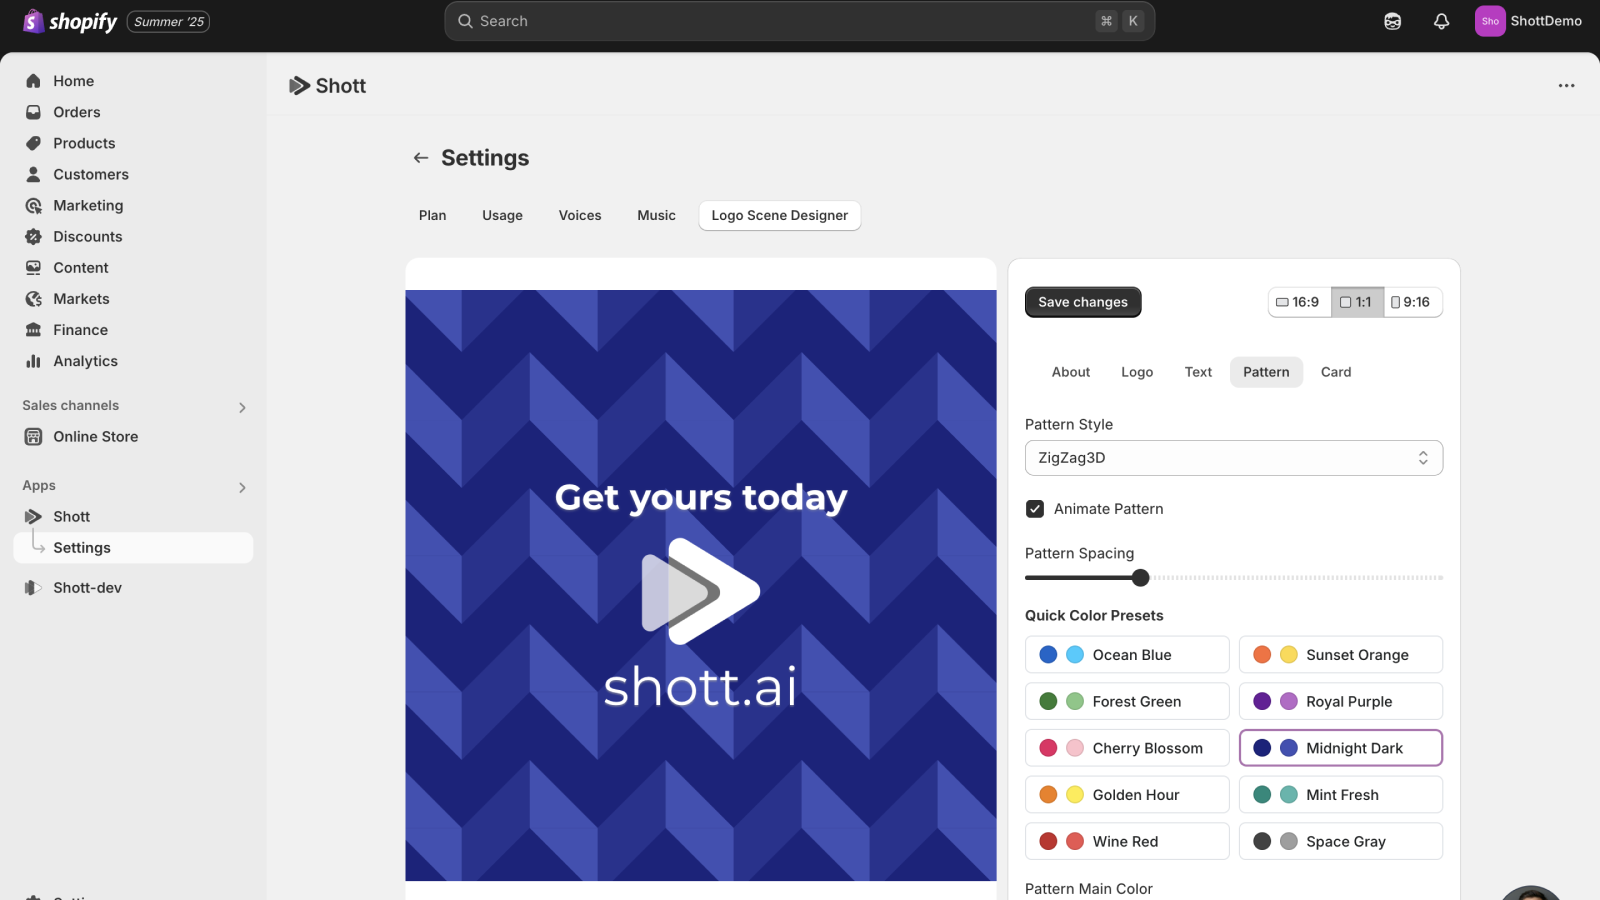
Task: Open the Logo Scene Designer tab
Action: pyautogui.click(x=780, y=215)
